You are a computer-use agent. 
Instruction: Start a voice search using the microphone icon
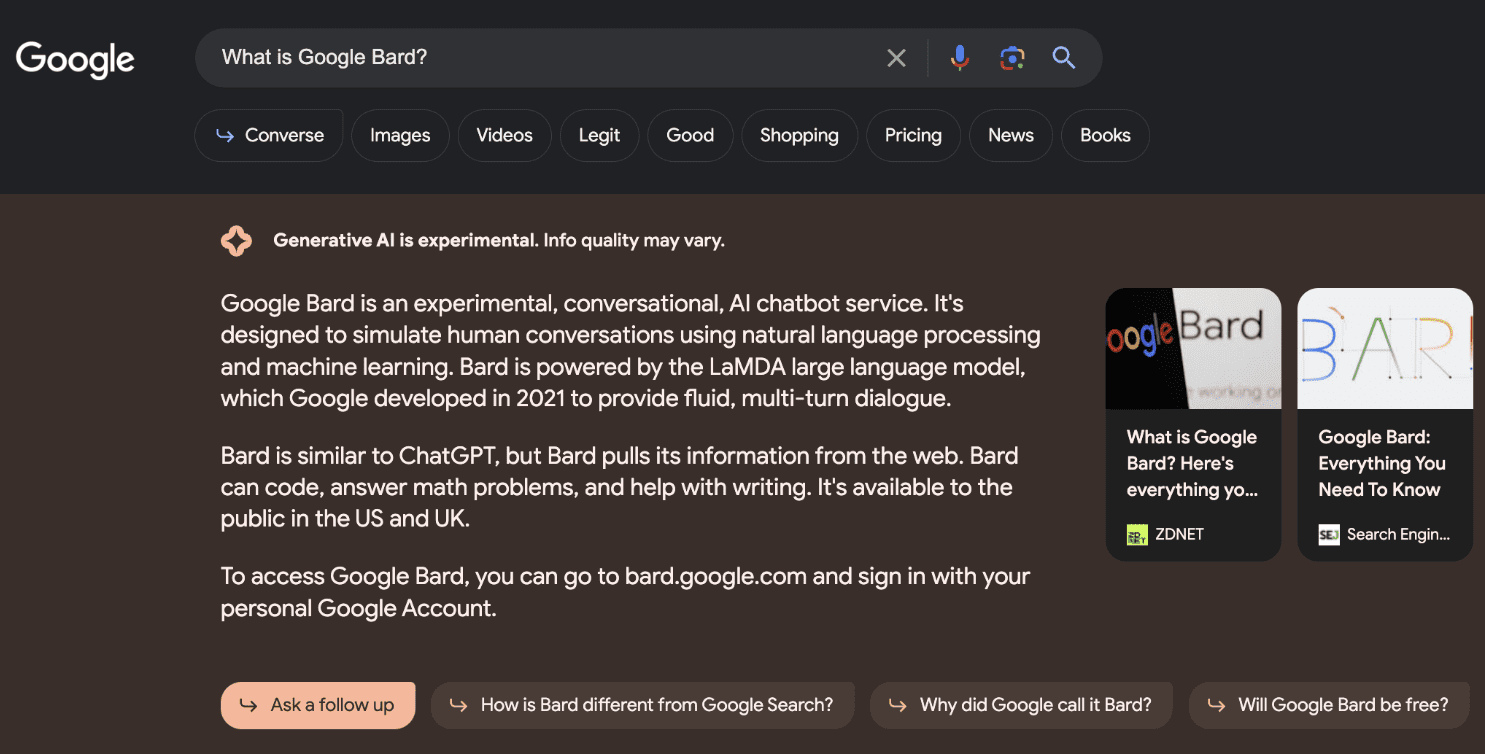(x=959, y=57)
